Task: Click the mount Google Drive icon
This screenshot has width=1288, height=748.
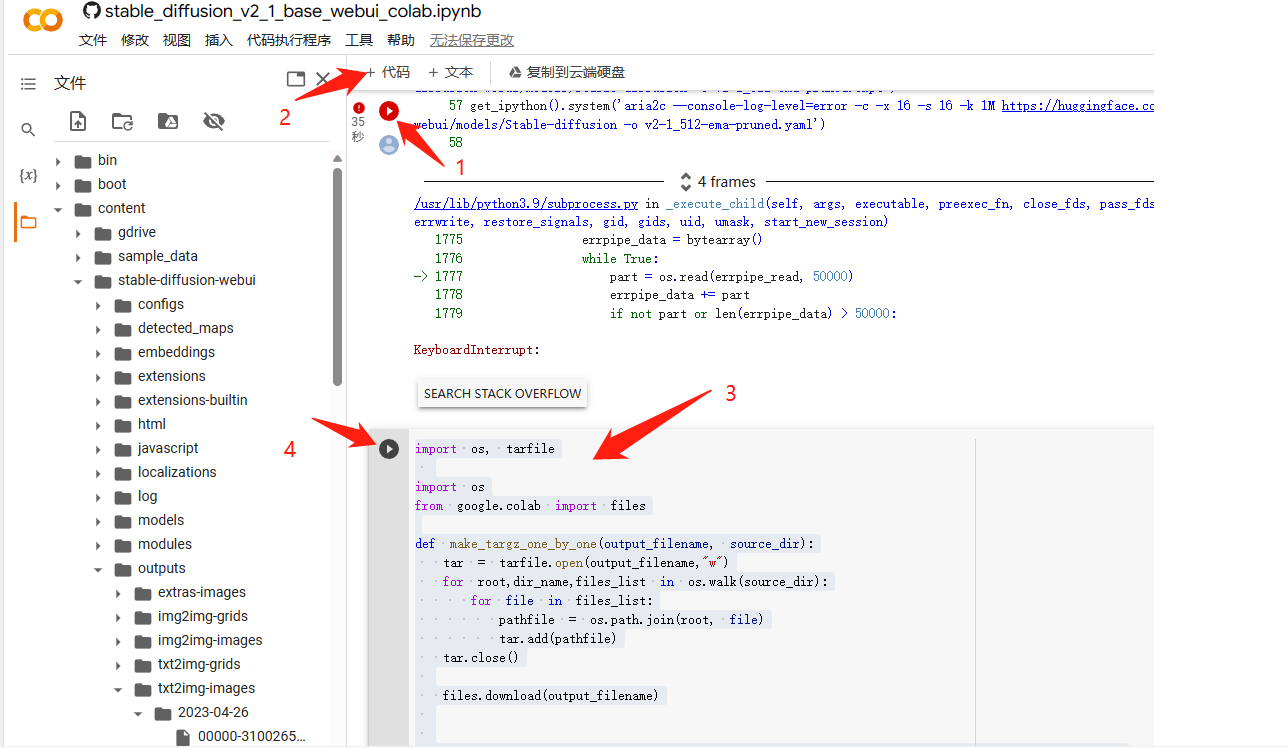Action: click(x=168, y=122)
